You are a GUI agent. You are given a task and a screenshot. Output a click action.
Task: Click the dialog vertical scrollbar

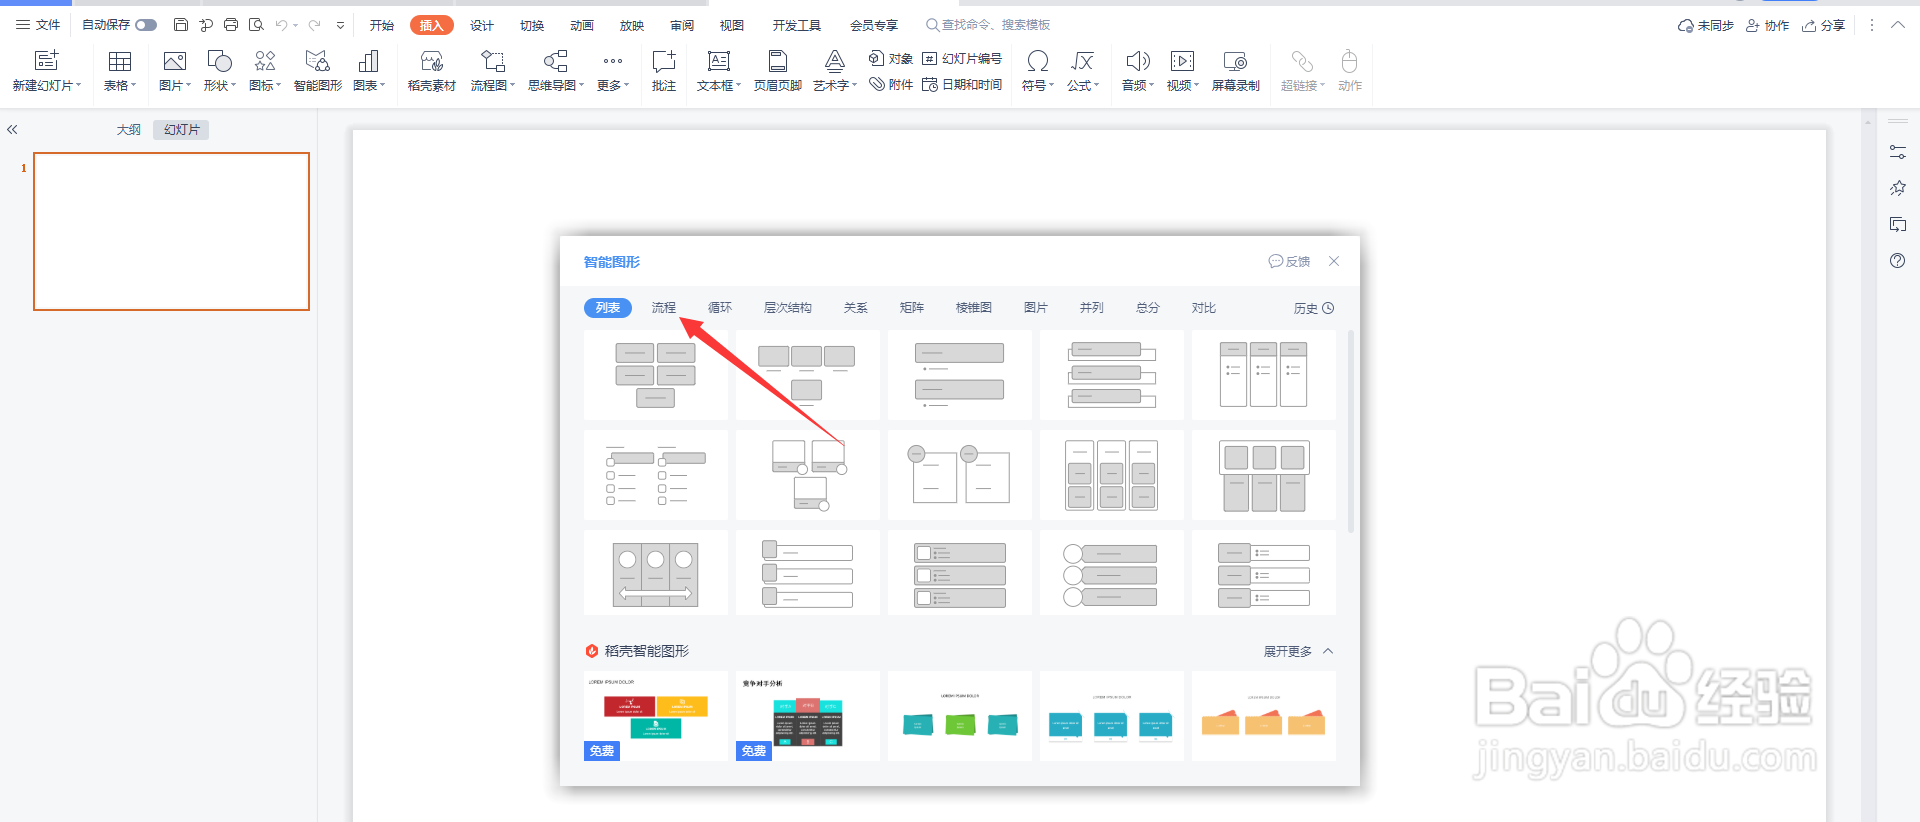click(1351, 432)
